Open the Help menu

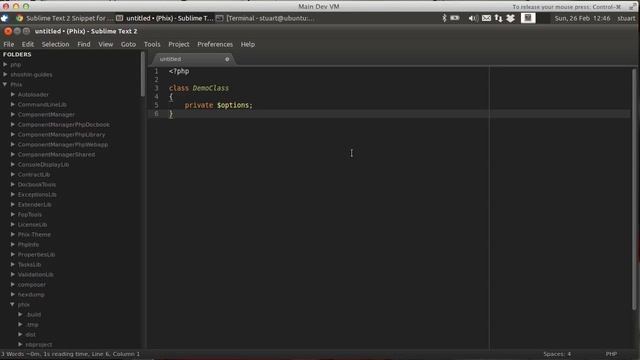click(247, 44)
